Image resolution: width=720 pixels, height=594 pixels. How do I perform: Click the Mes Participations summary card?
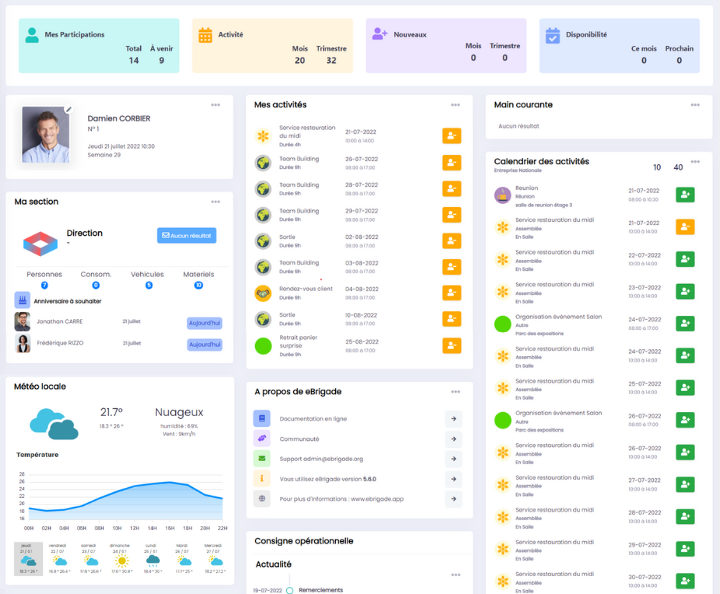click(99, 45)
